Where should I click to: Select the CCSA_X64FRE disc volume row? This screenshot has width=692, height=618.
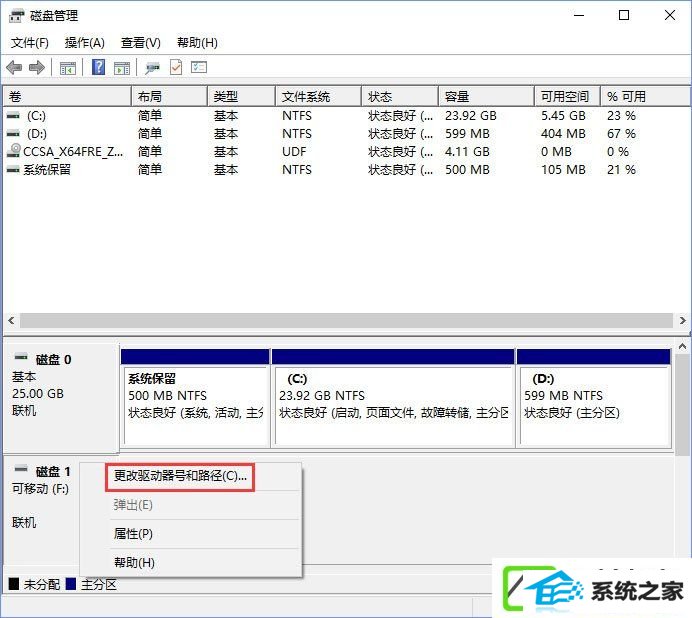[x=344, y=151]
